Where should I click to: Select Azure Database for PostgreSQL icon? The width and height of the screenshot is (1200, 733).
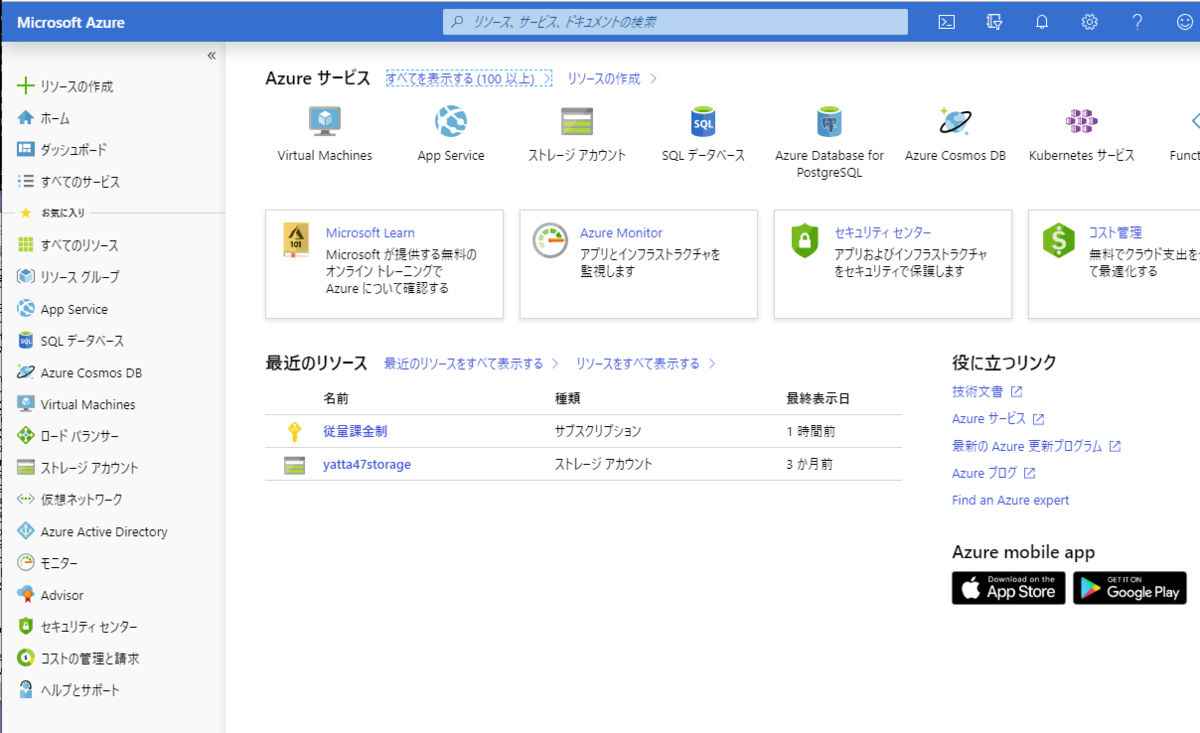point(829,120)
